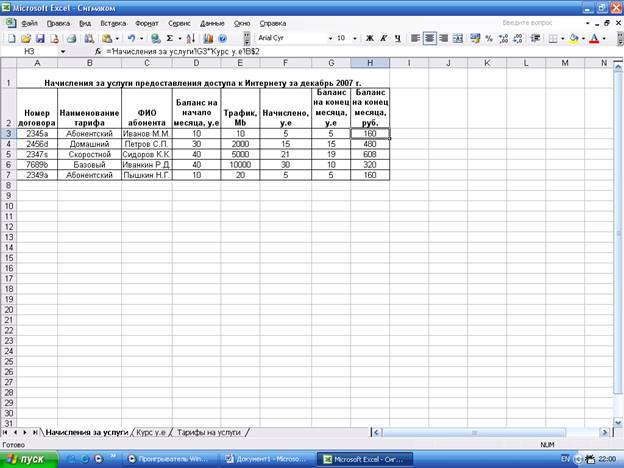Screen dimensions: 624x468
Task: Toggle italic formatting (К)
Action: 383,38
